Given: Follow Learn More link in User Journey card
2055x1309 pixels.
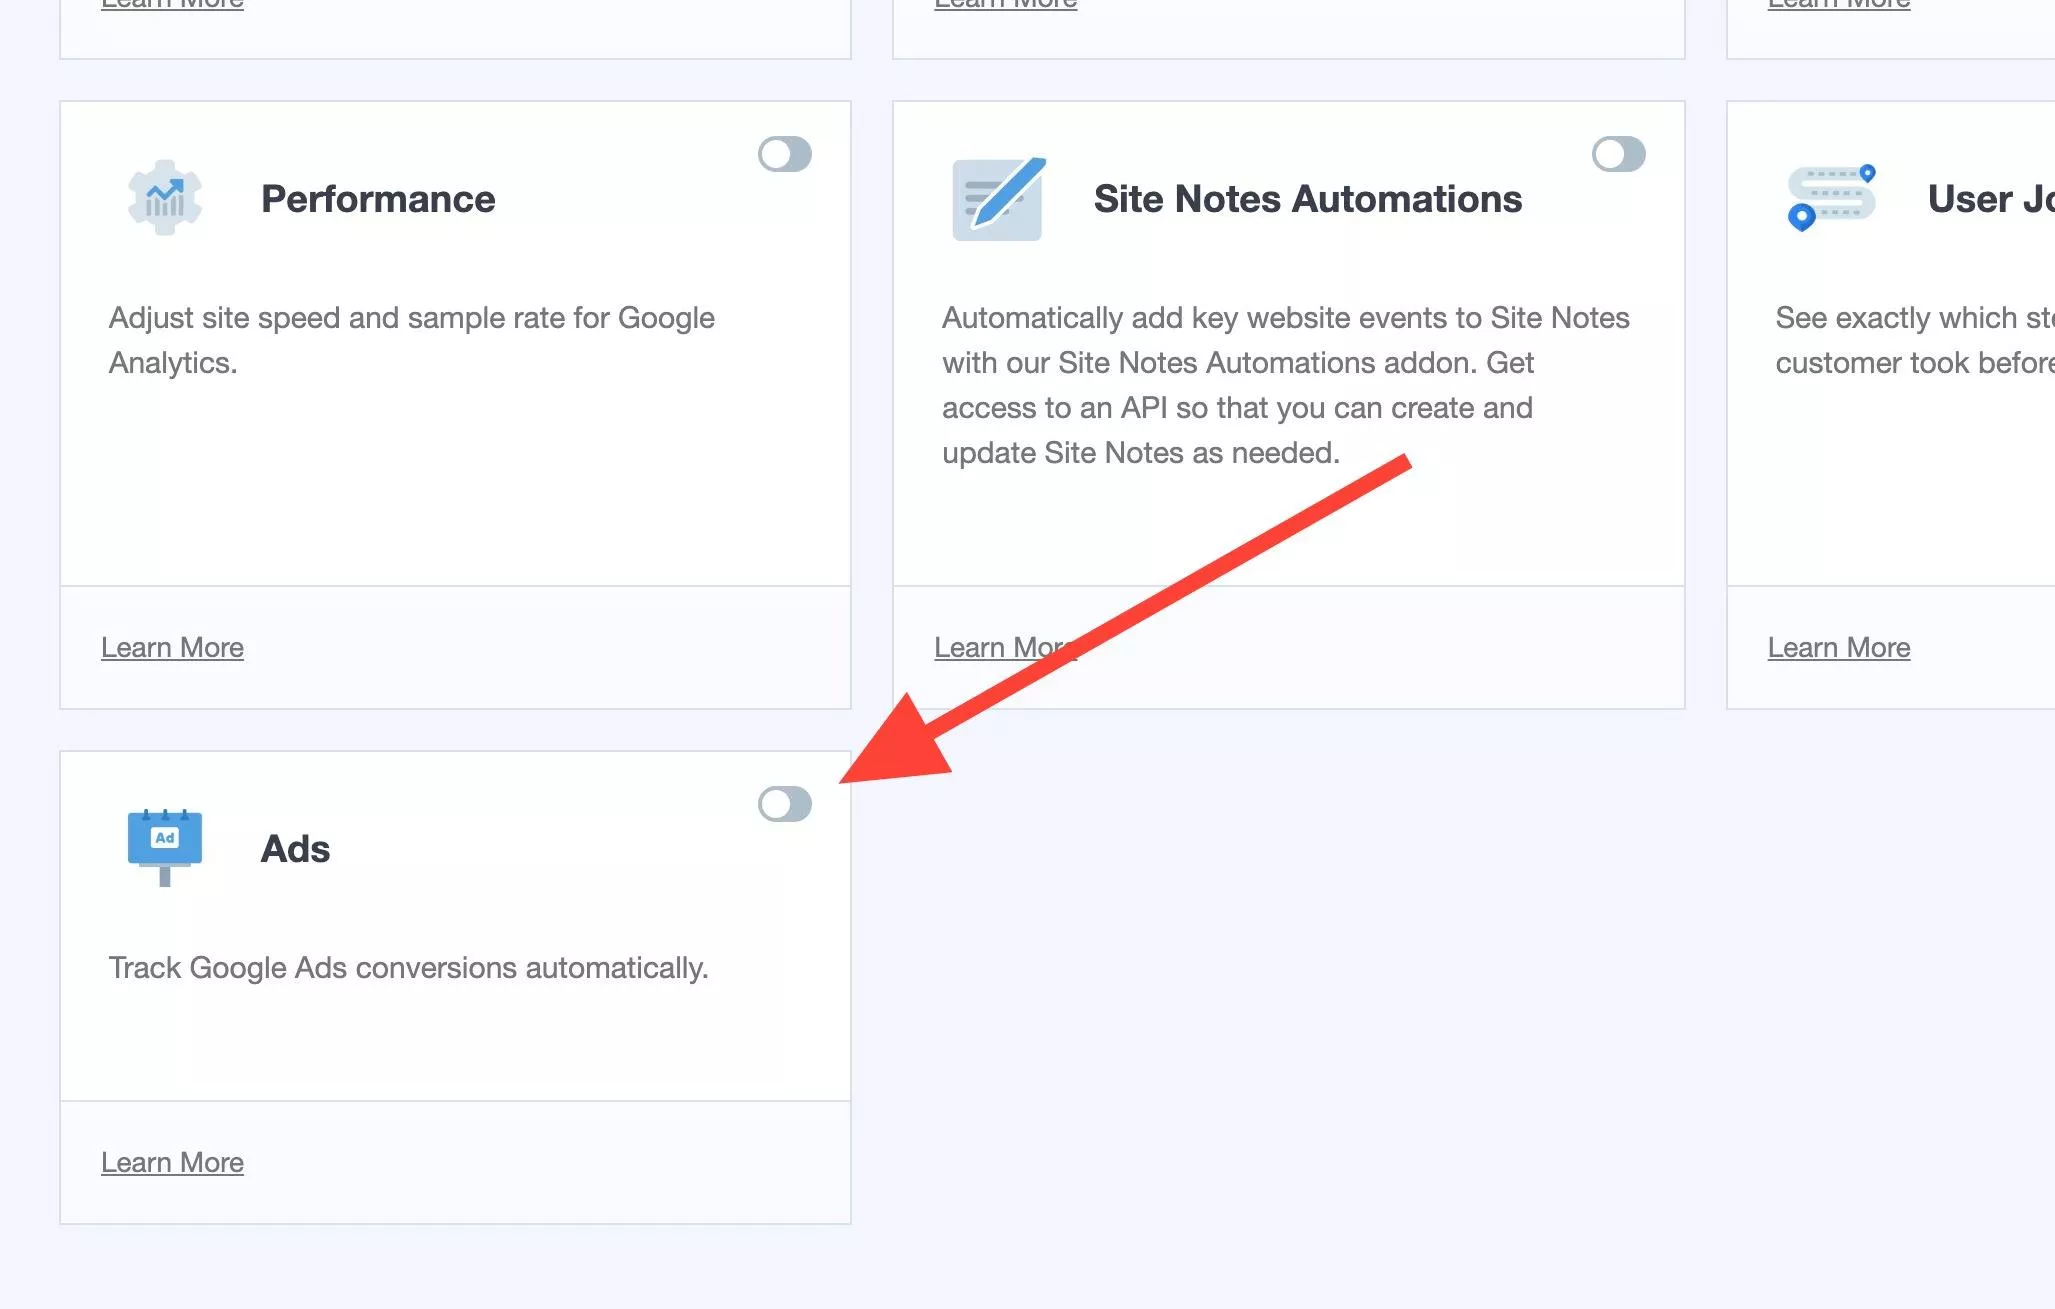Looking at the screenshot, I should point(1838,648).
